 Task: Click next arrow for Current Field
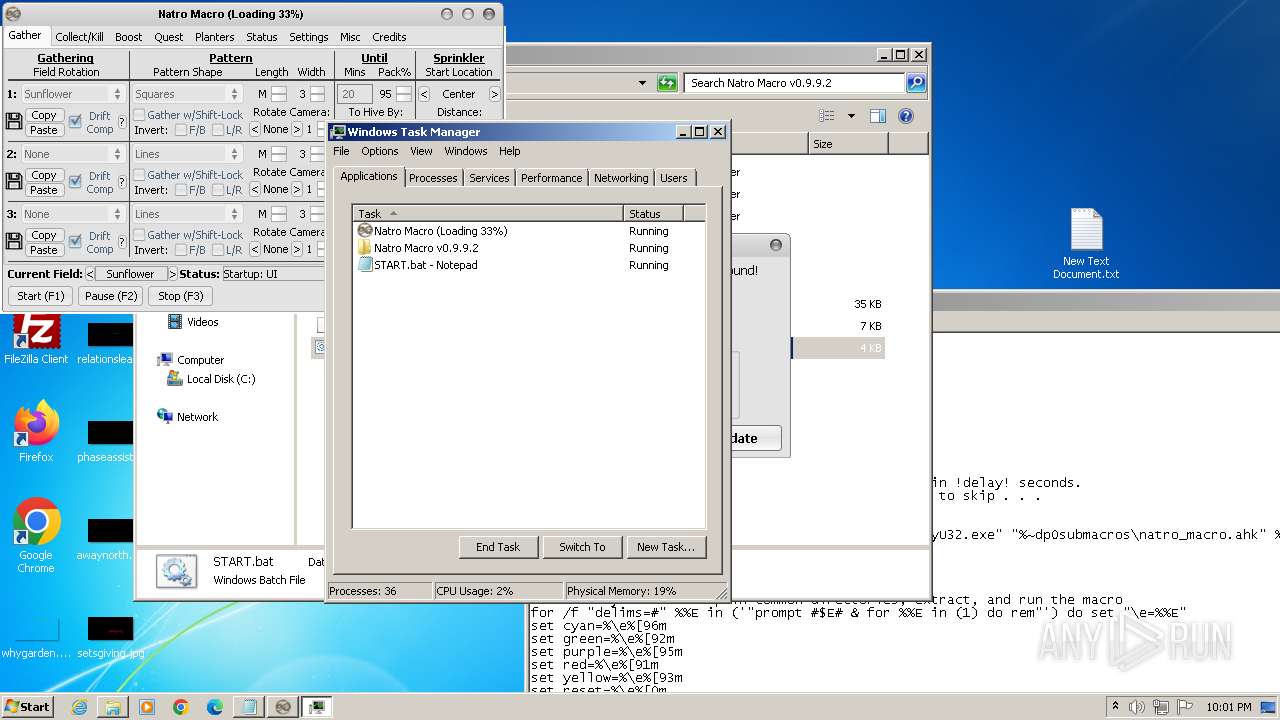(x=172, y=274)
